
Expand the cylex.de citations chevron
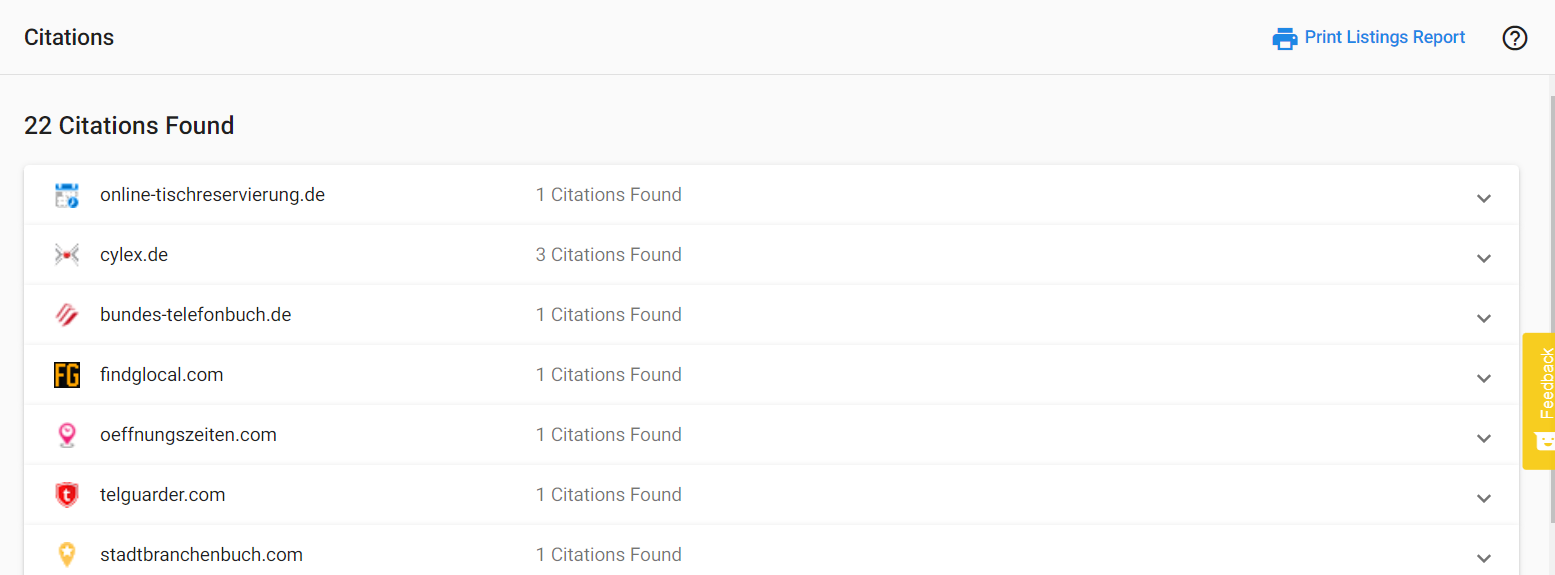1484,257
